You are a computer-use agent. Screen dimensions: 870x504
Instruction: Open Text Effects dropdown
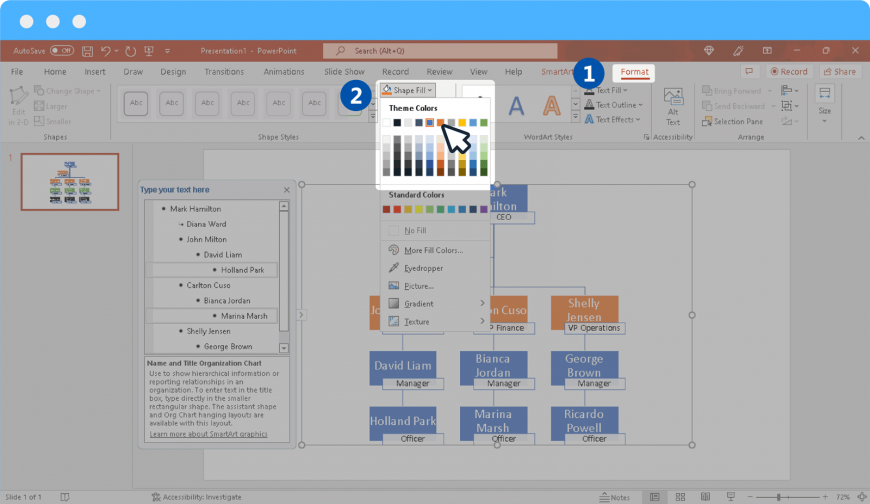pos(613,119)
